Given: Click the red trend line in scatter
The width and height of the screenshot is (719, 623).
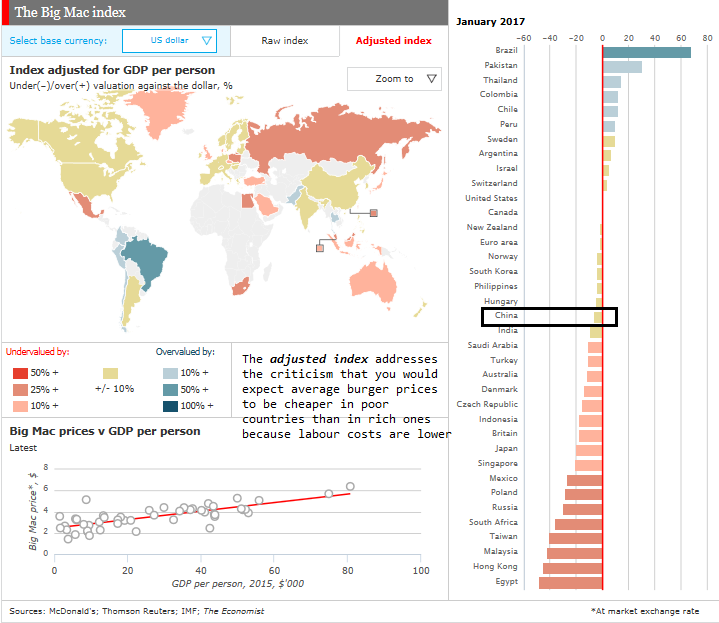Looking at the screenshot, I should point(206,510).
